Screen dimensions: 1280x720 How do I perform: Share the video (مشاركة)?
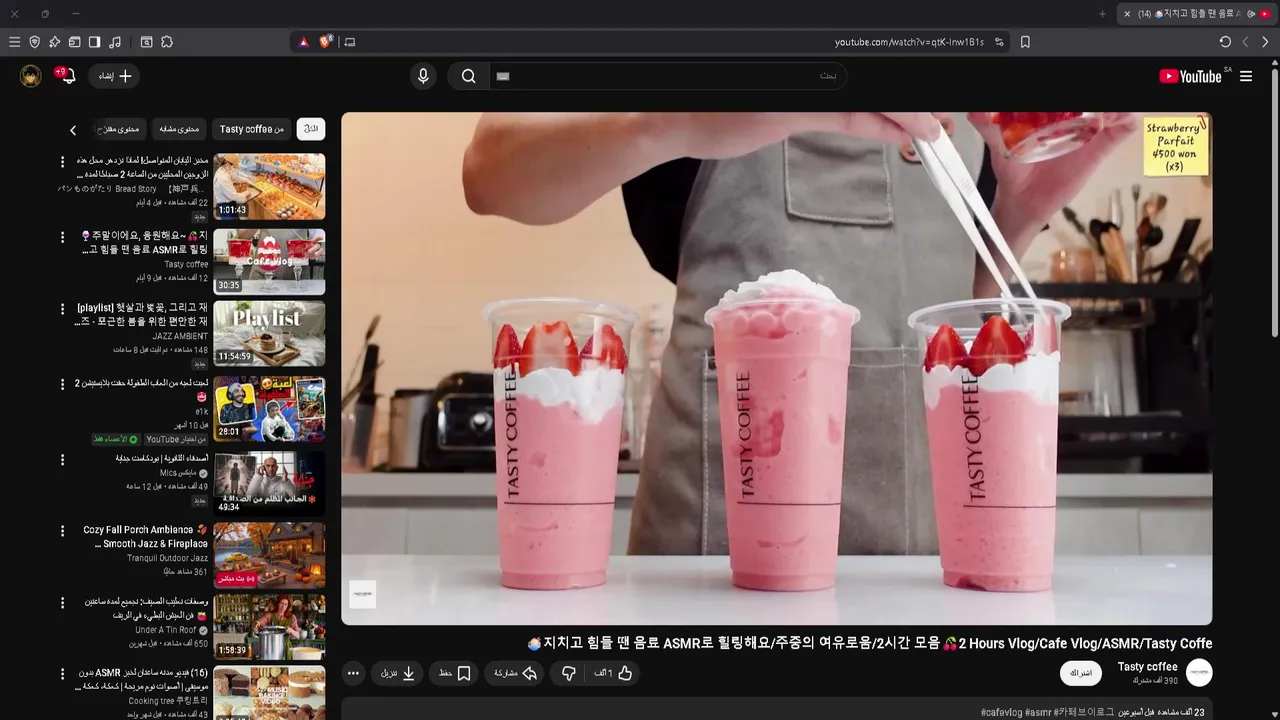[516, 674]
